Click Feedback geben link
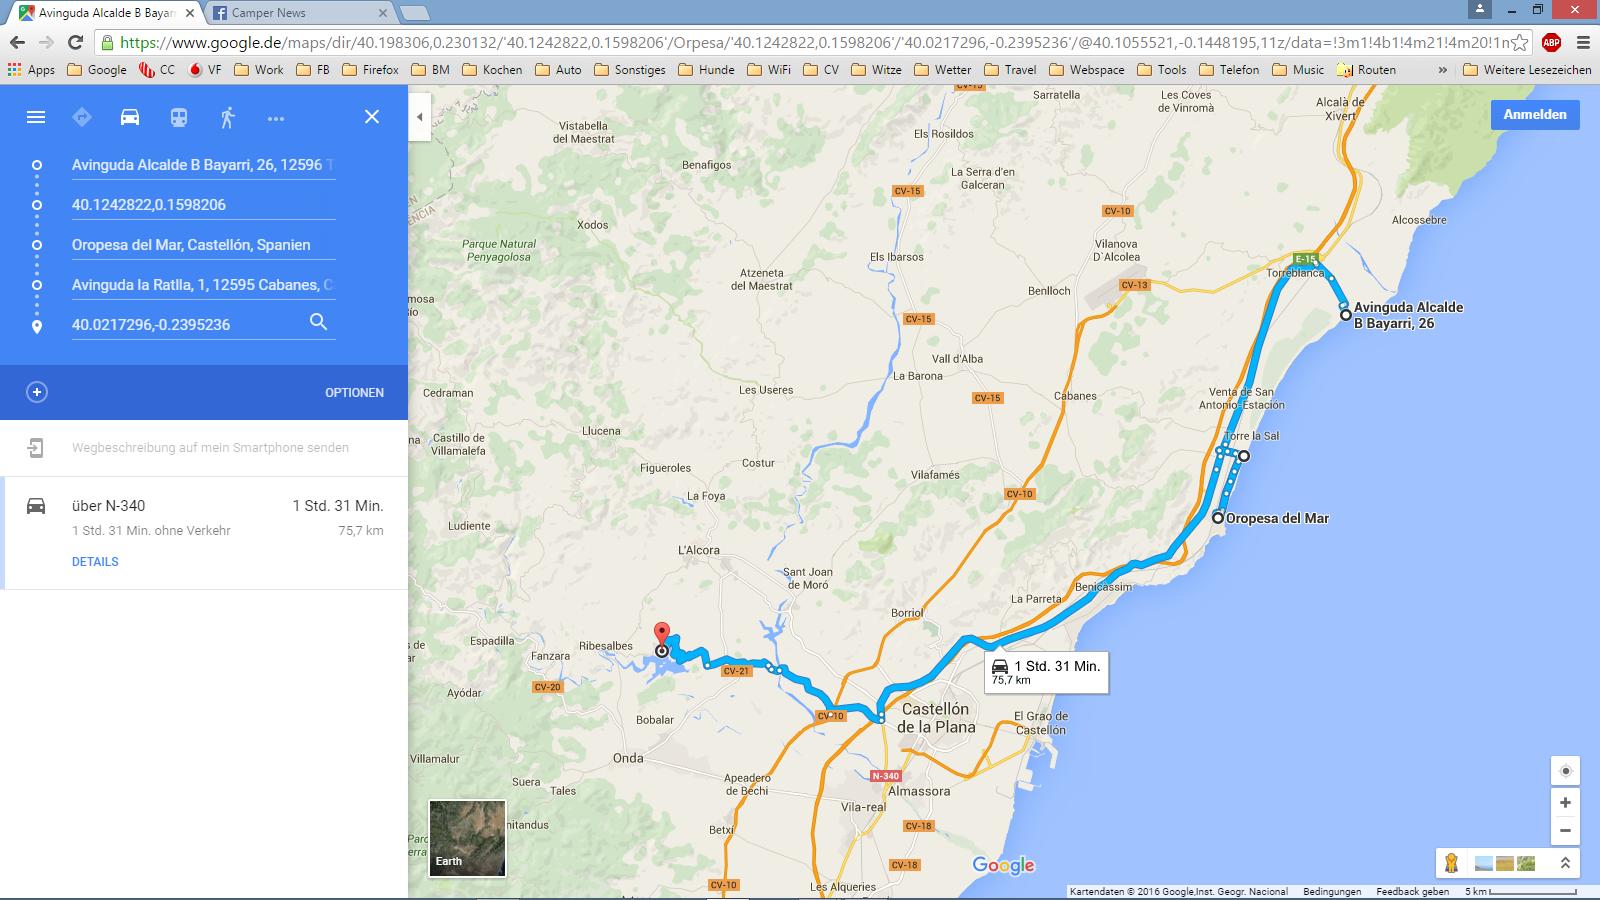The width and height of the screenshot is (1600, 900). [1412, 892]
